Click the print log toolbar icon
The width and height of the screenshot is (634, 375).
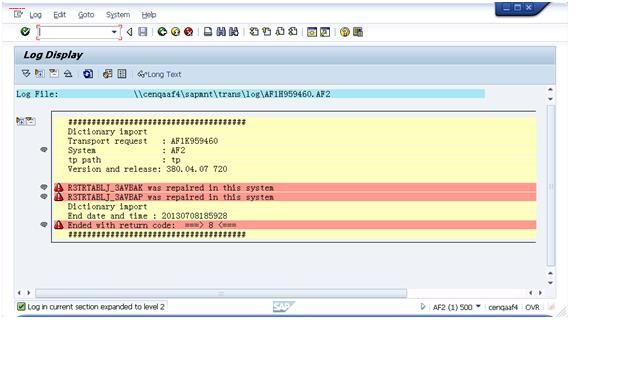108,74
